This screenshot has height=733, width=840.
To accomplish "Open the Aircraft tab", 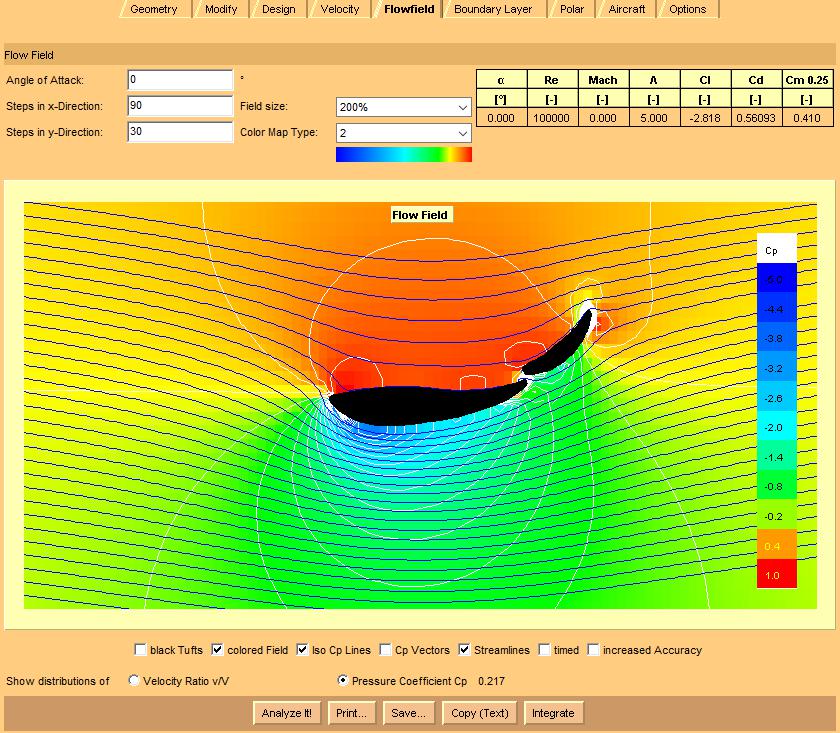I will click(x=626, y=9).
